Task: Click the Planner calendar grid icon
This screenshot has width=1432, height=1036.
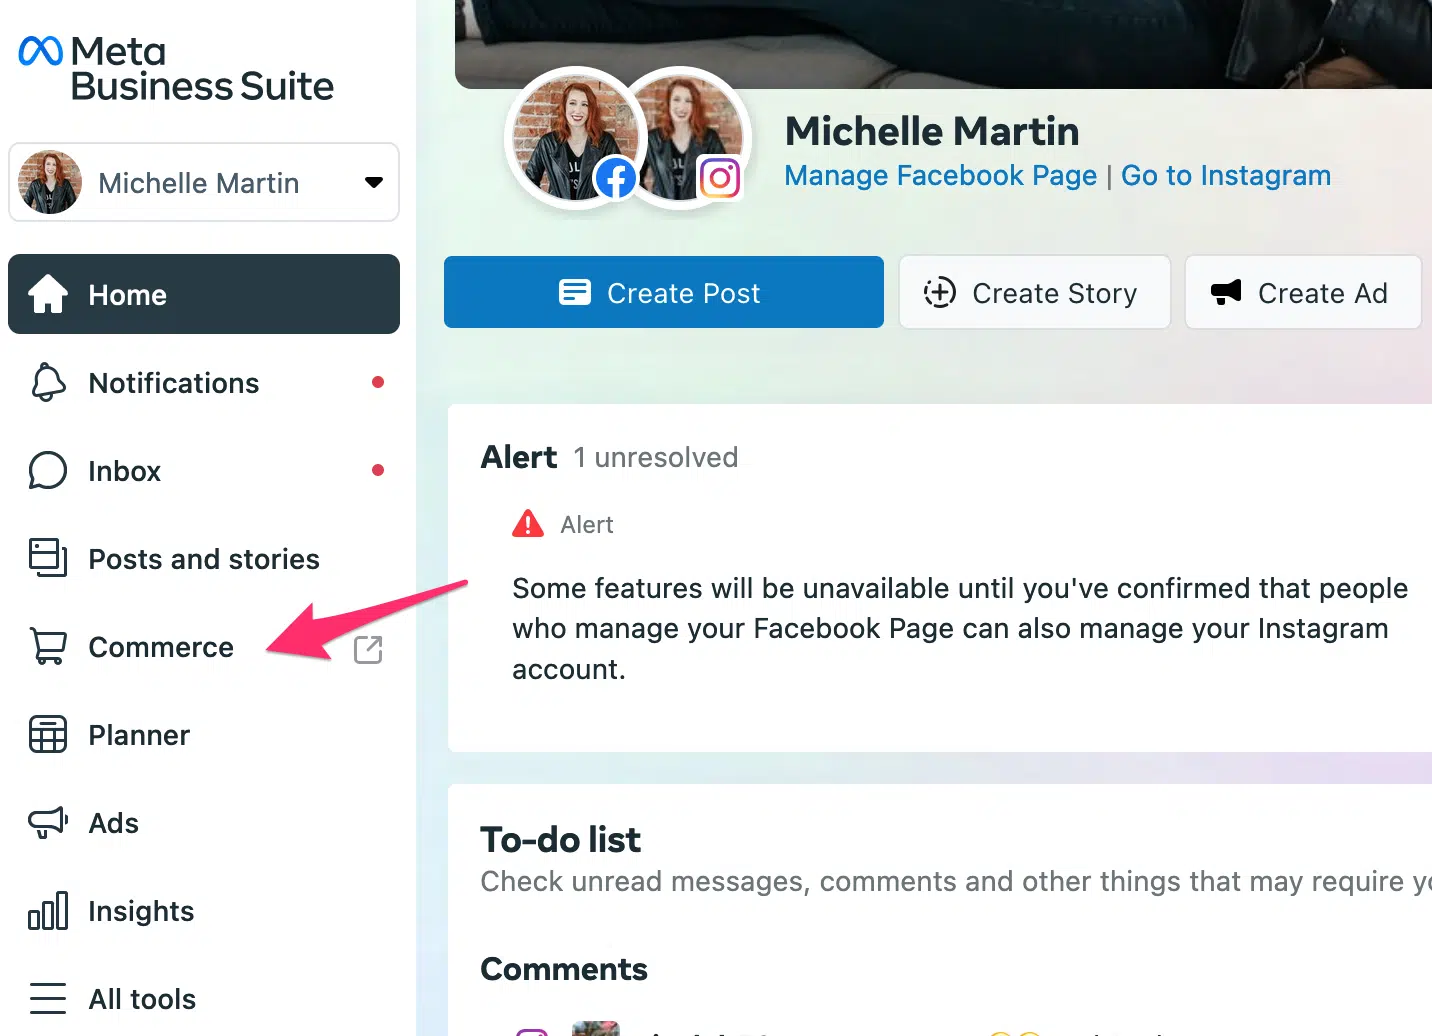Action: (48, 734)
